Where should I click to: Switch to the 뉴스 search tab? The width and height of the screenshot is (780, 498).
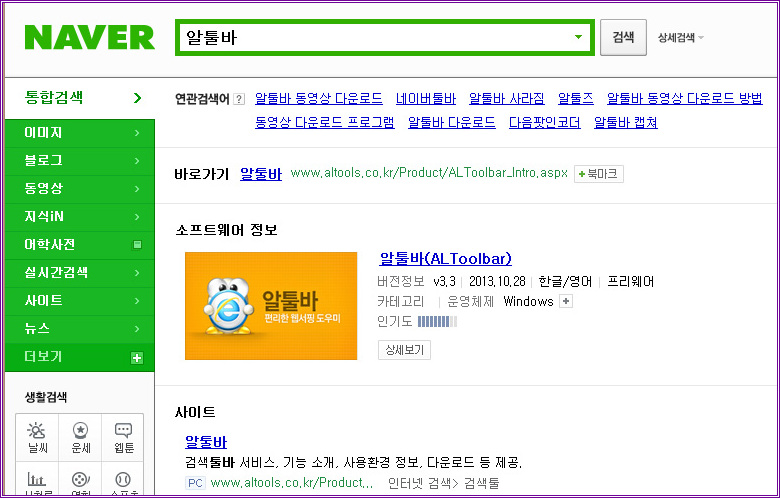(80, 328)
